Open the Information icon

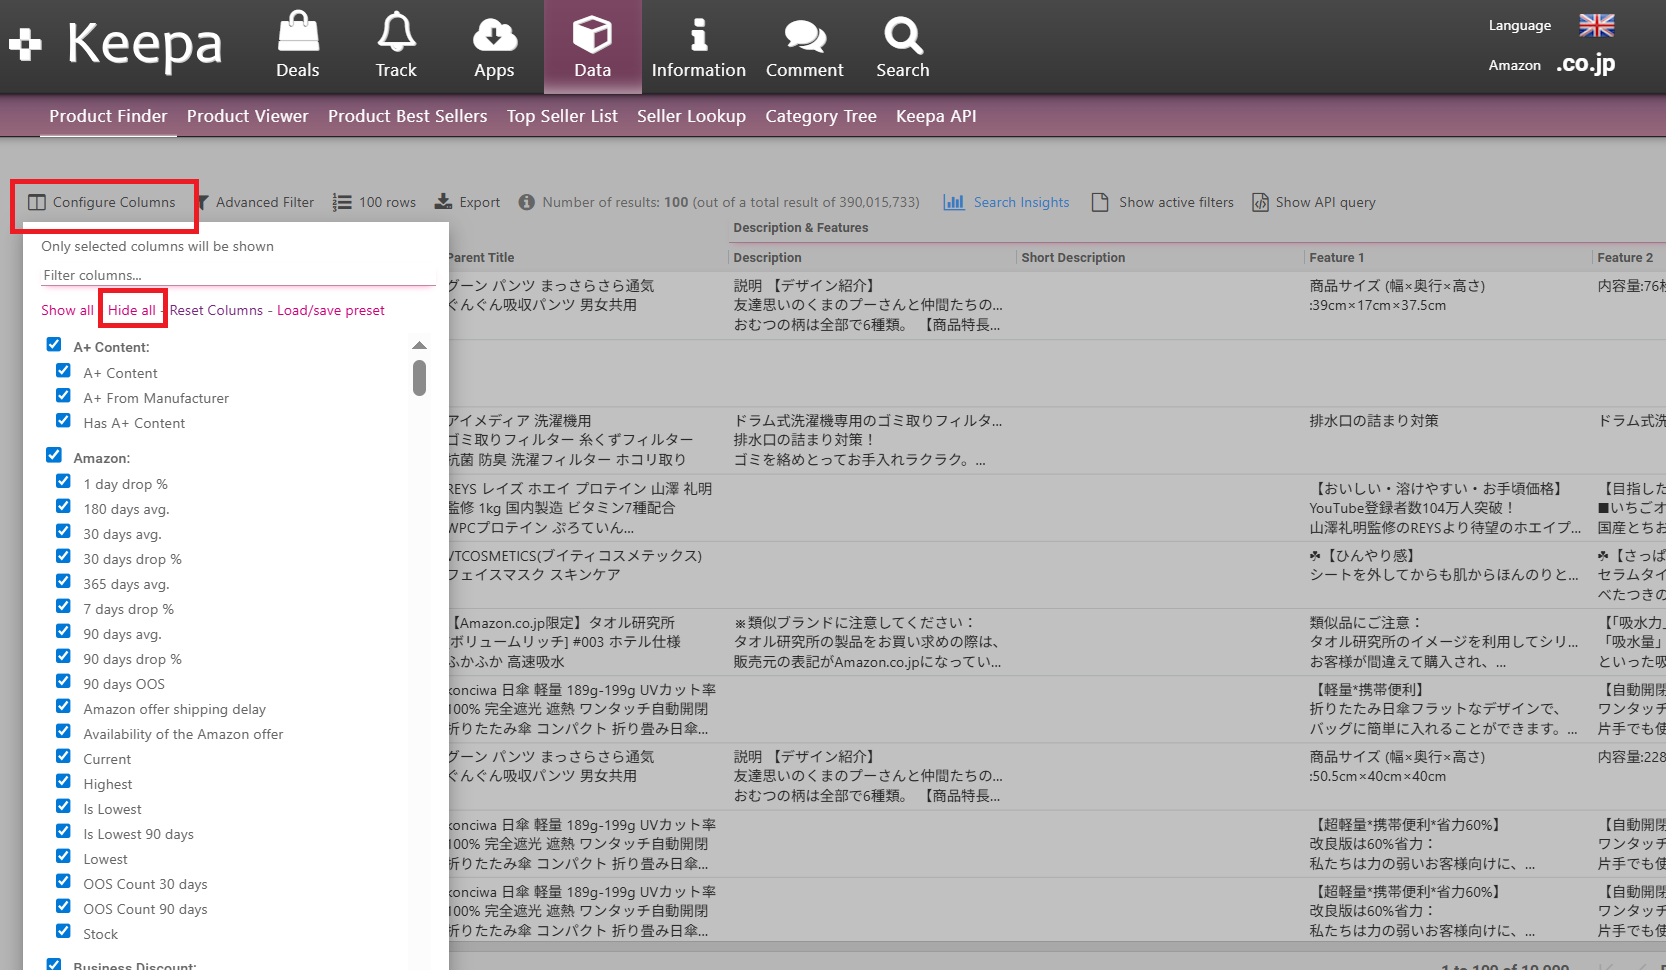pyautogui.click(x=699, y=35)
